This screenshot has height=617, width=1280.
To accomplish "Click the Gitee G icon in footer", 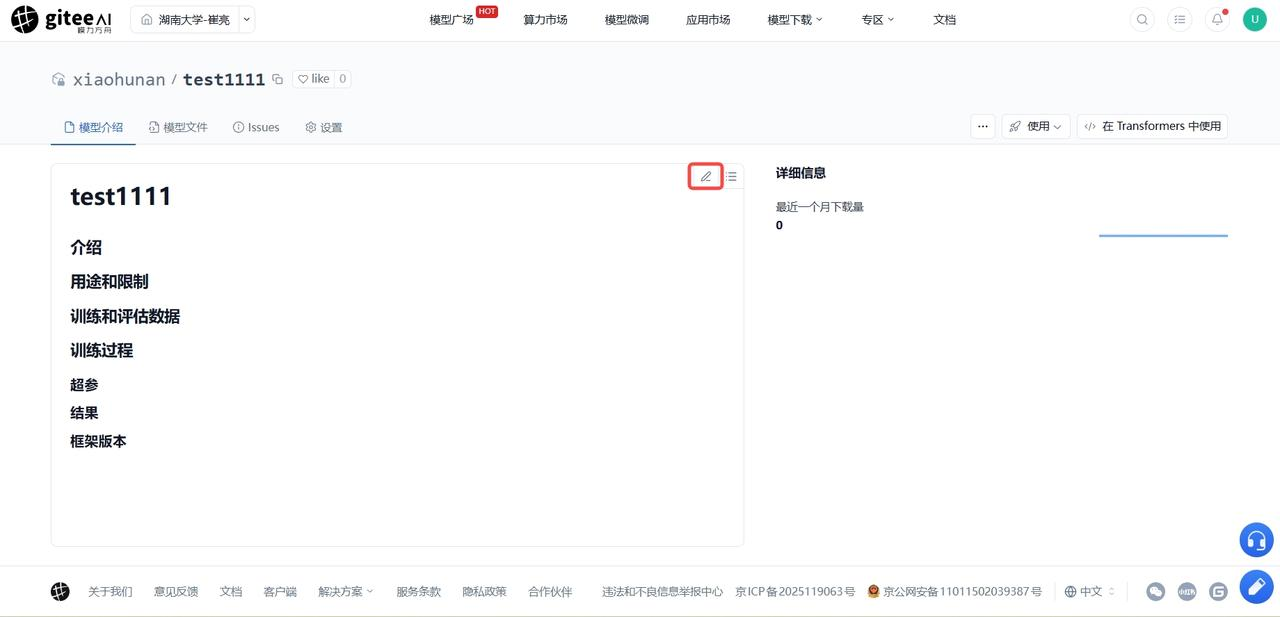I will point(1218,591).
